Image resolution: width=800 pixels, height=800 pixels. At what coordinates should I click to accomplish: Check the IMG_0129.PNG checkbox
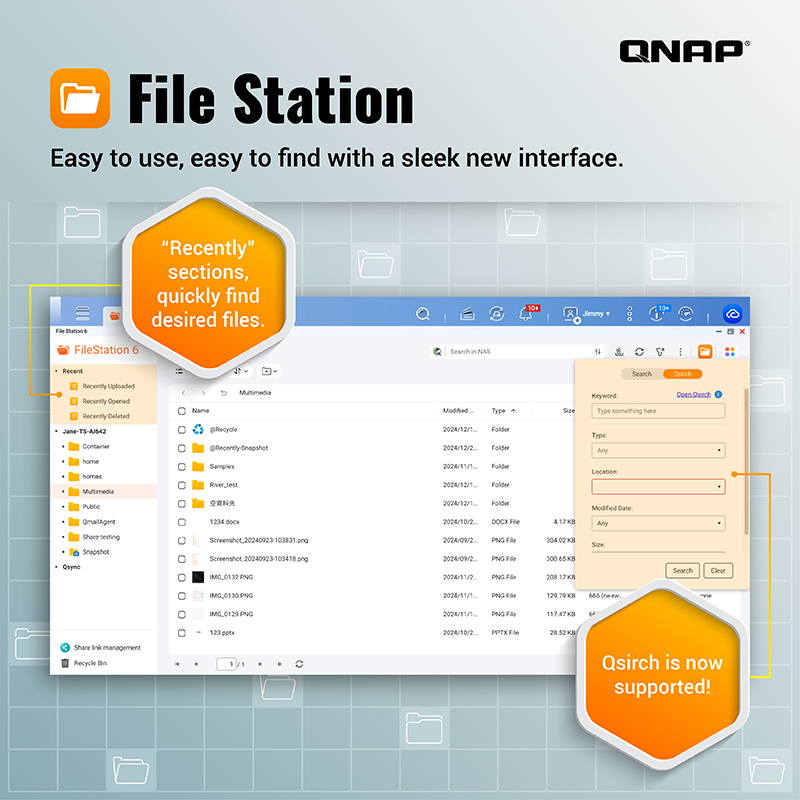pos(182,614)
